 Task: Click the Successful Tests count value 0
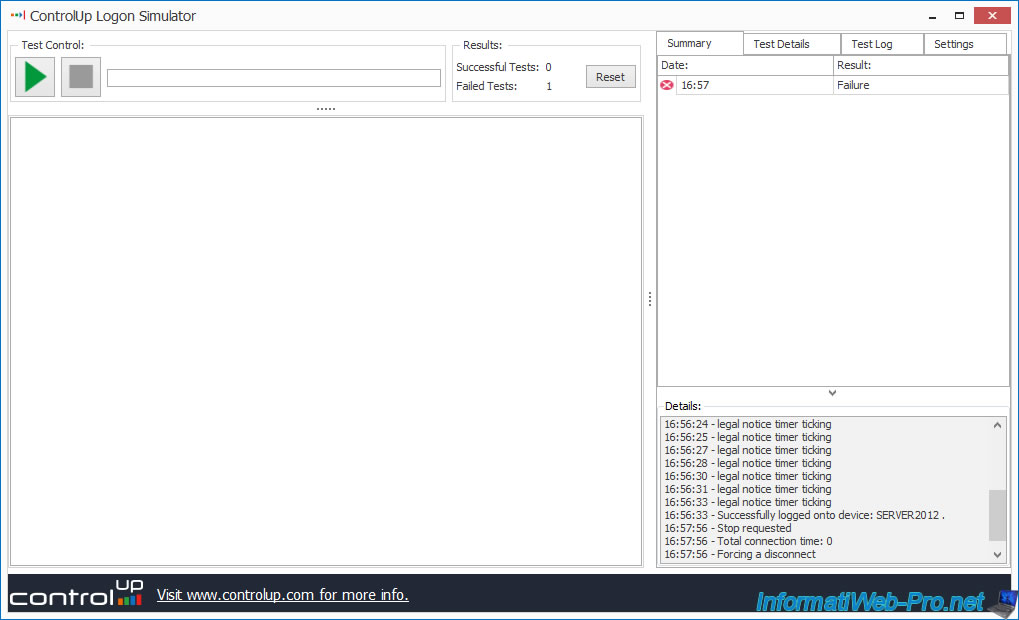click(x=548, y=67)
